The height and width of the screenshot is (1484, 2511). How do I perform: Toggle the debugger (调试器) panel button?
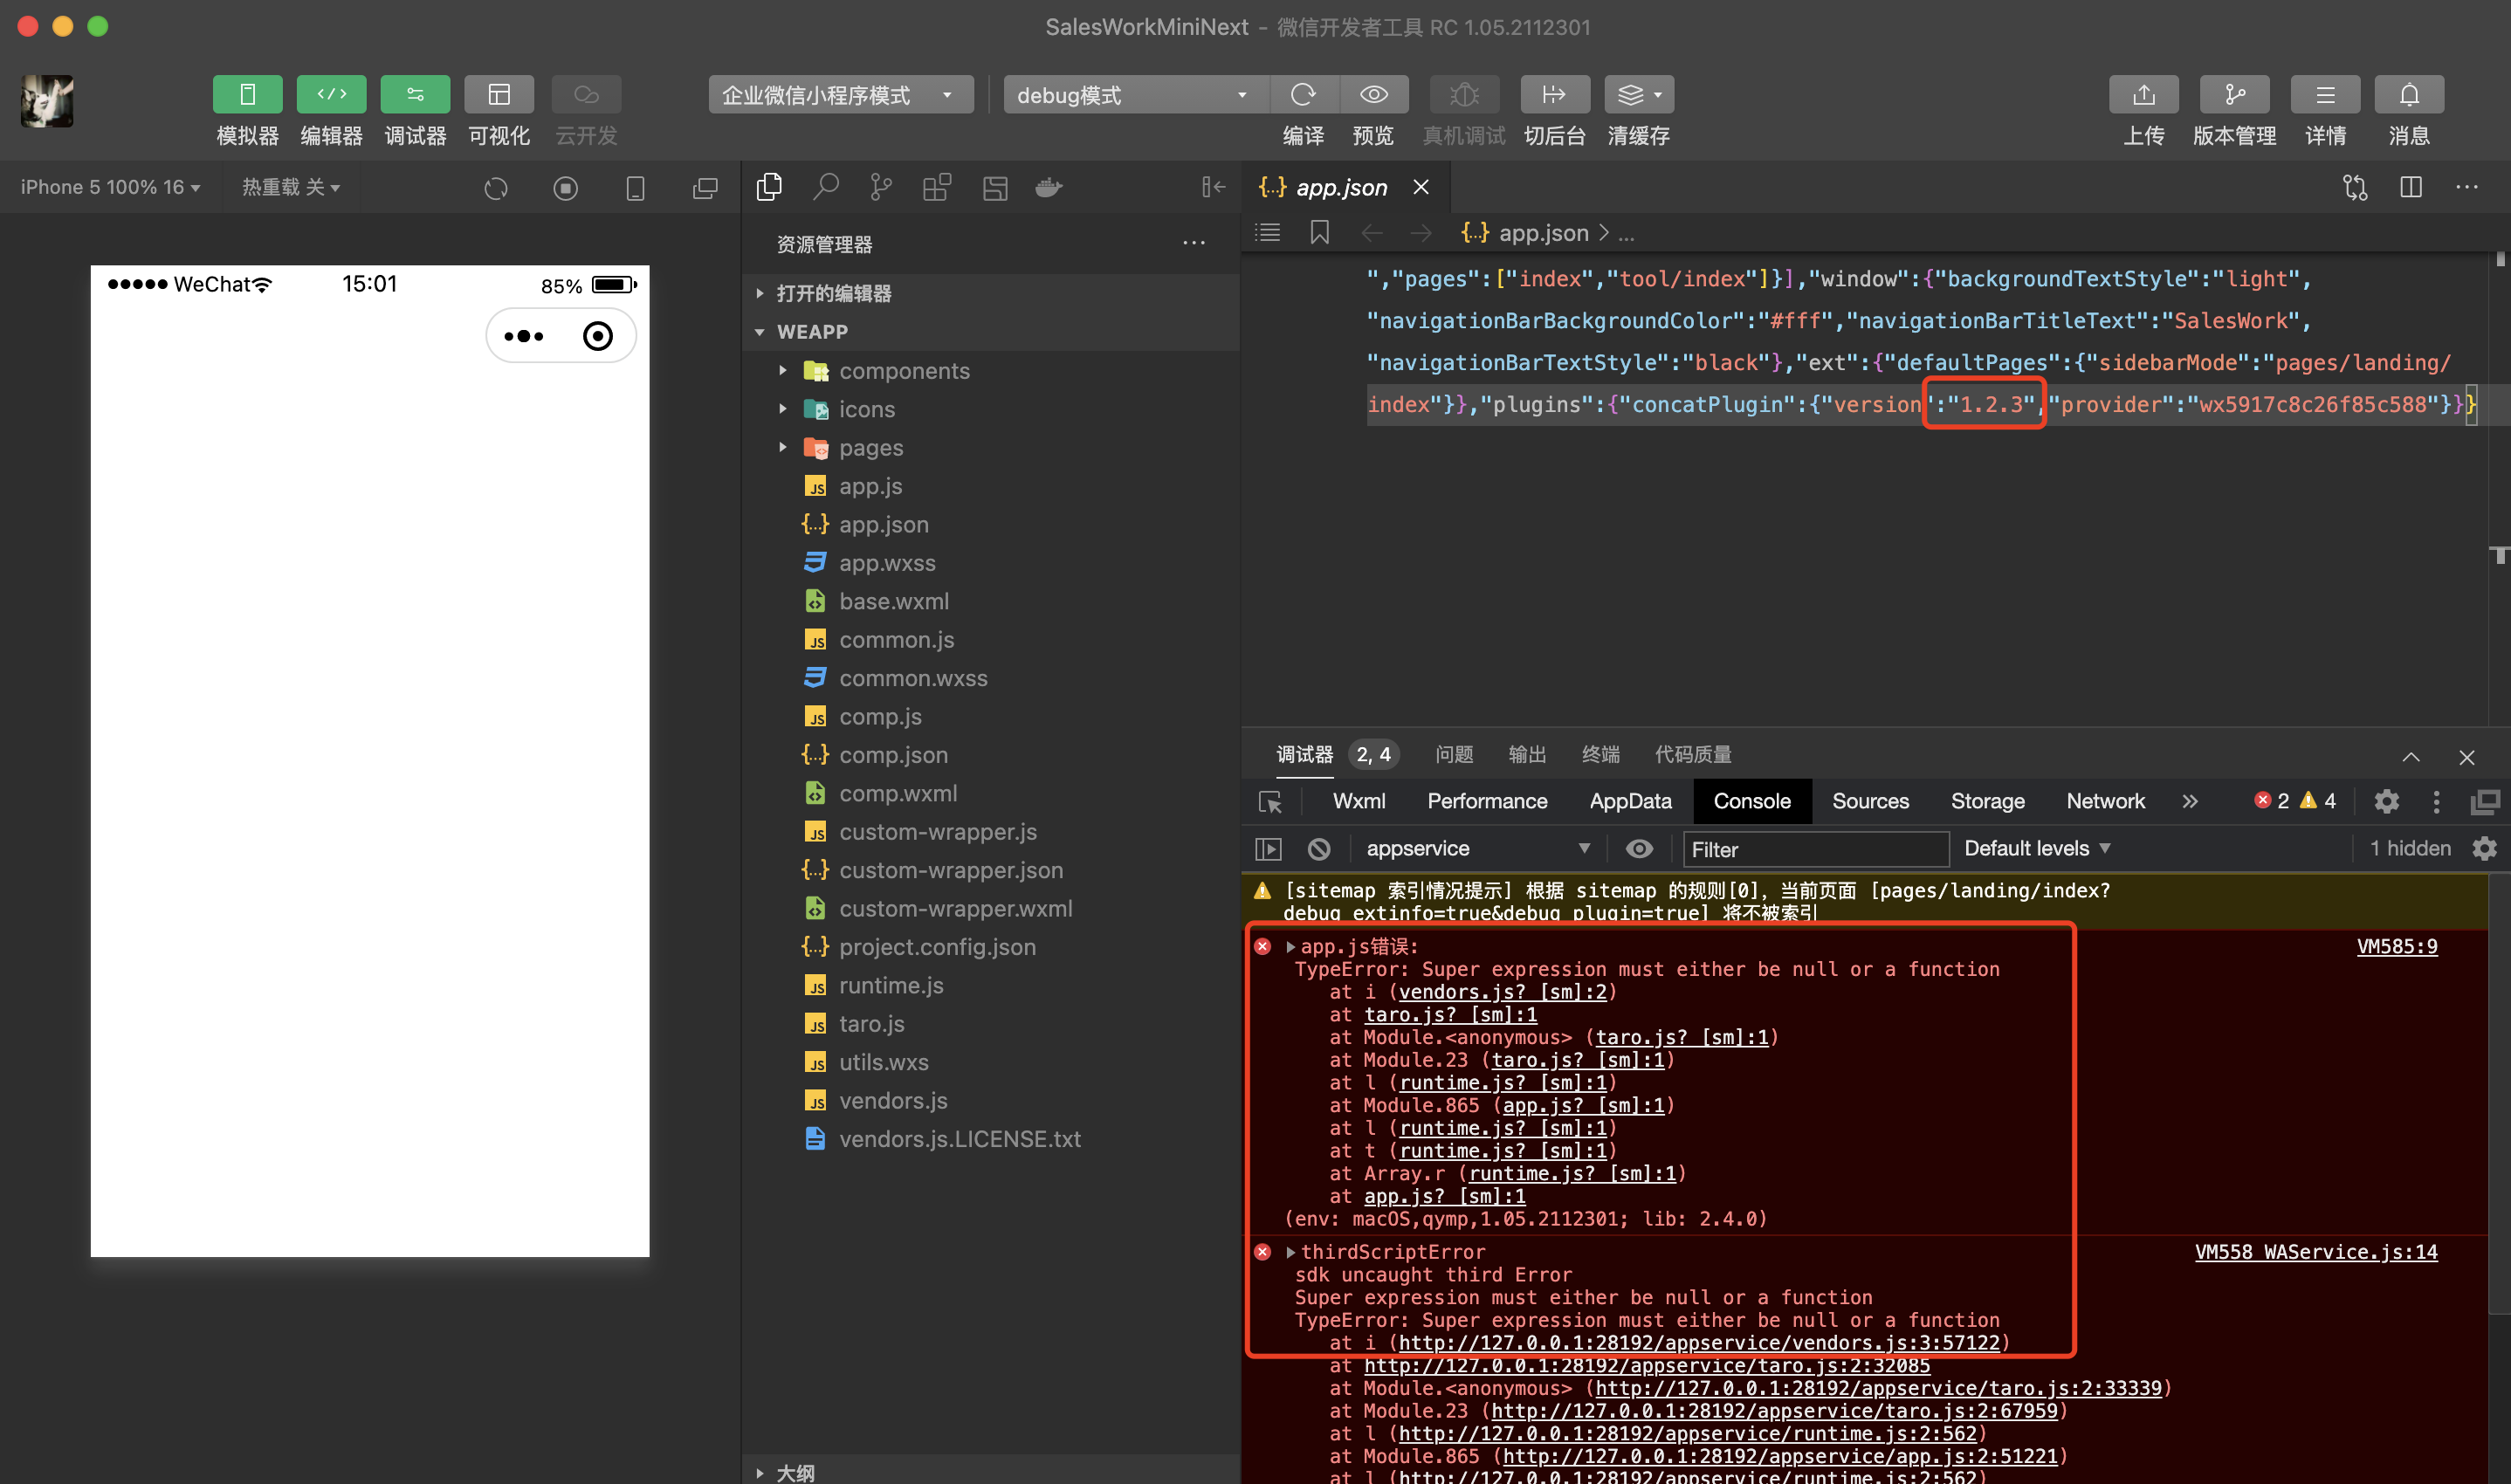click(415, 95)
